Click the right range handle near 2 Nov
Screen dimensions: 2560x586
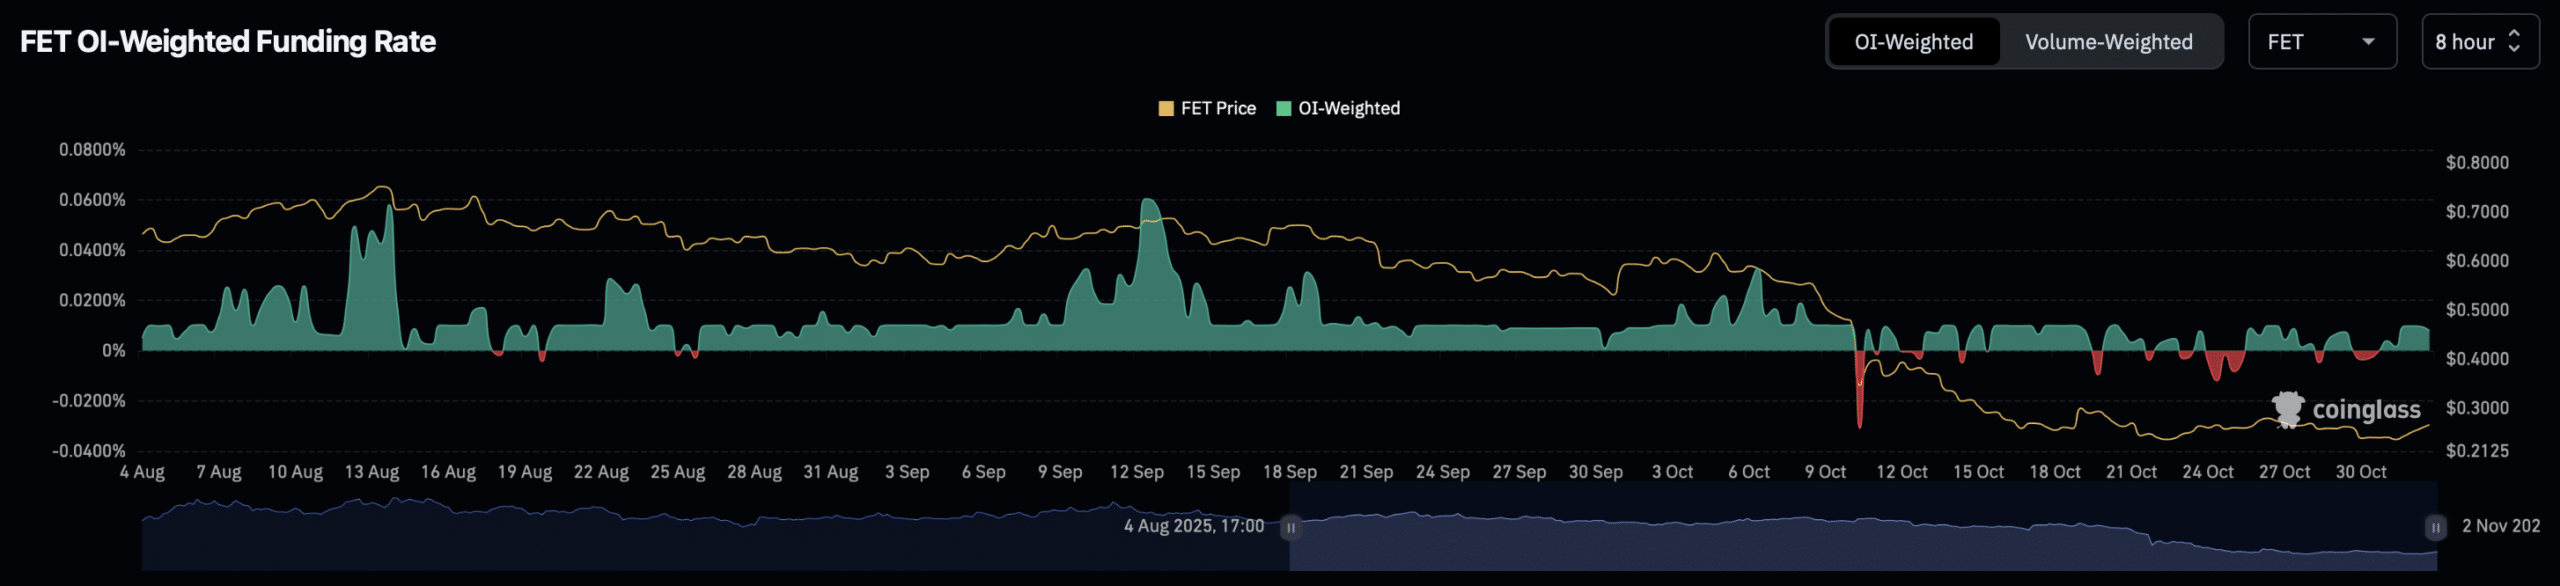pos(2435,527)
